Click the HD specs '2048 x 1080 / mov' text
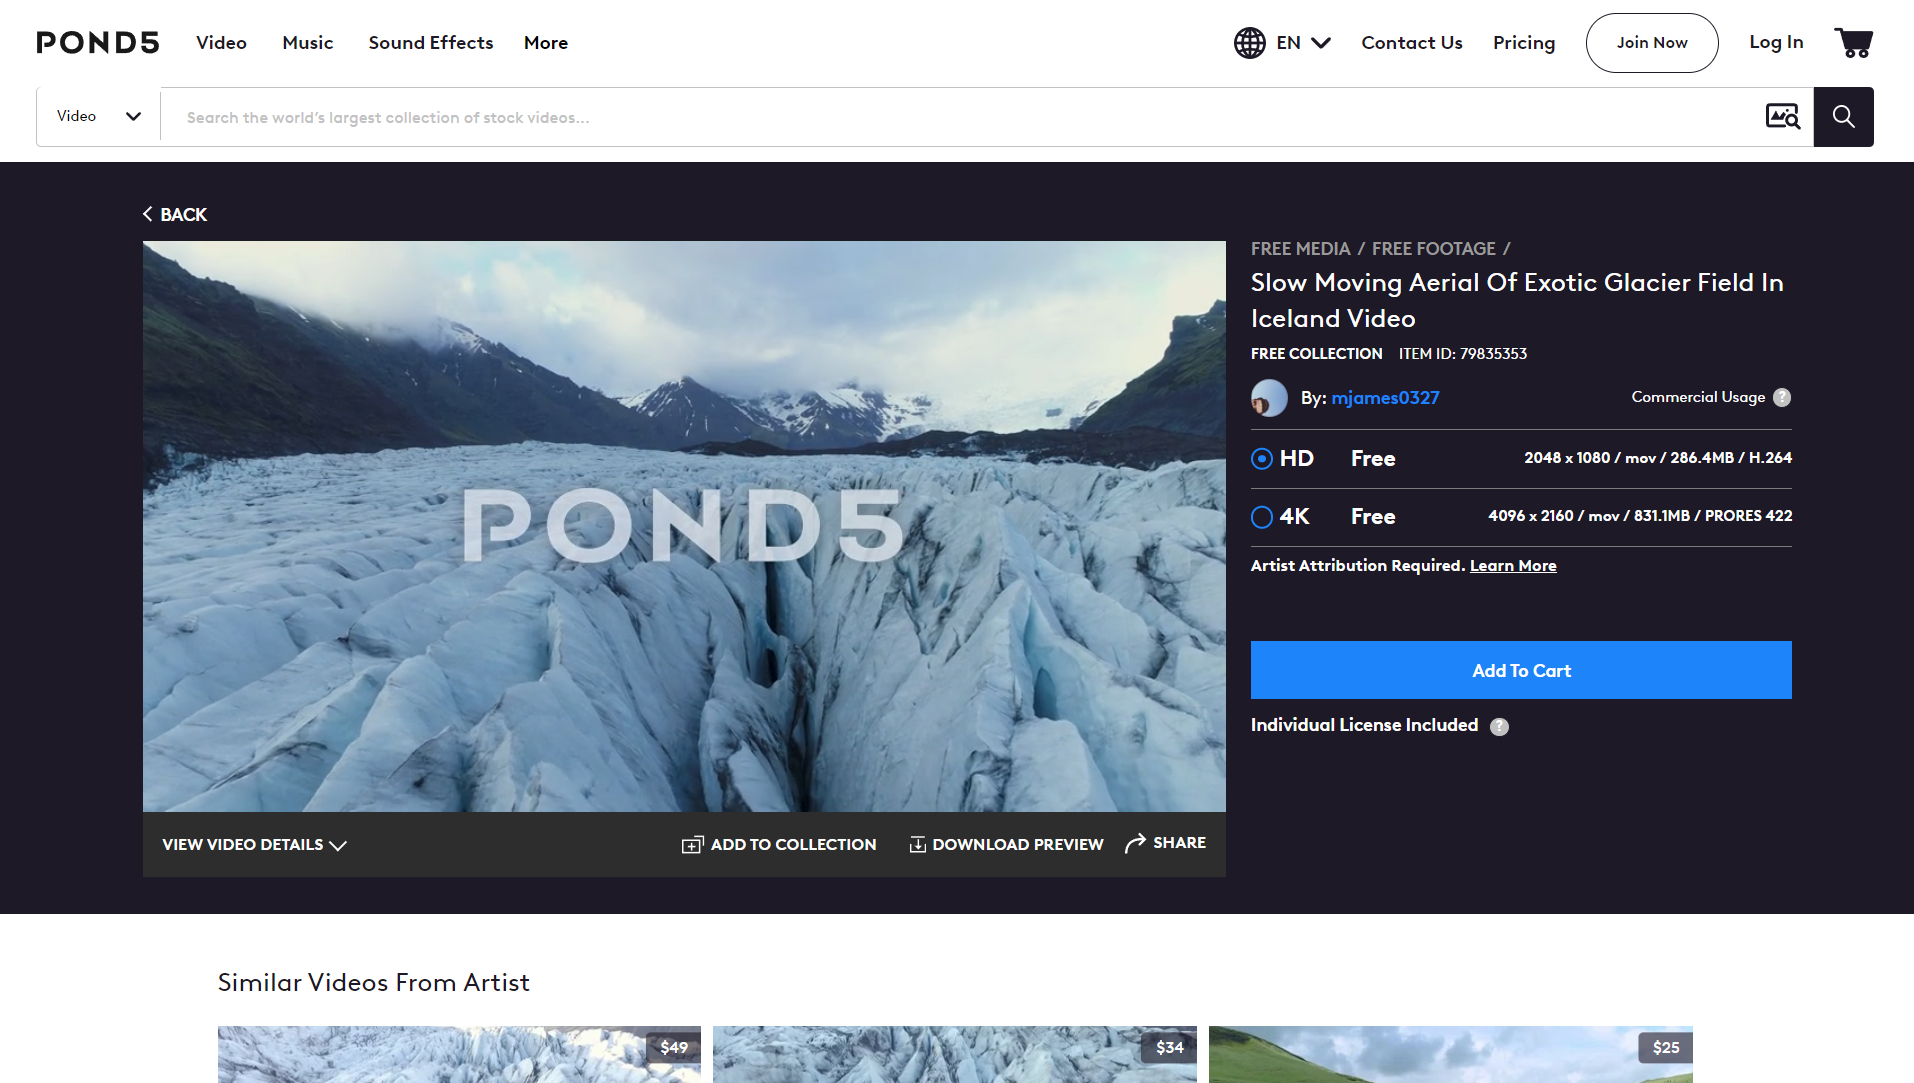1914x1083 pixels. click(1658, 458)
